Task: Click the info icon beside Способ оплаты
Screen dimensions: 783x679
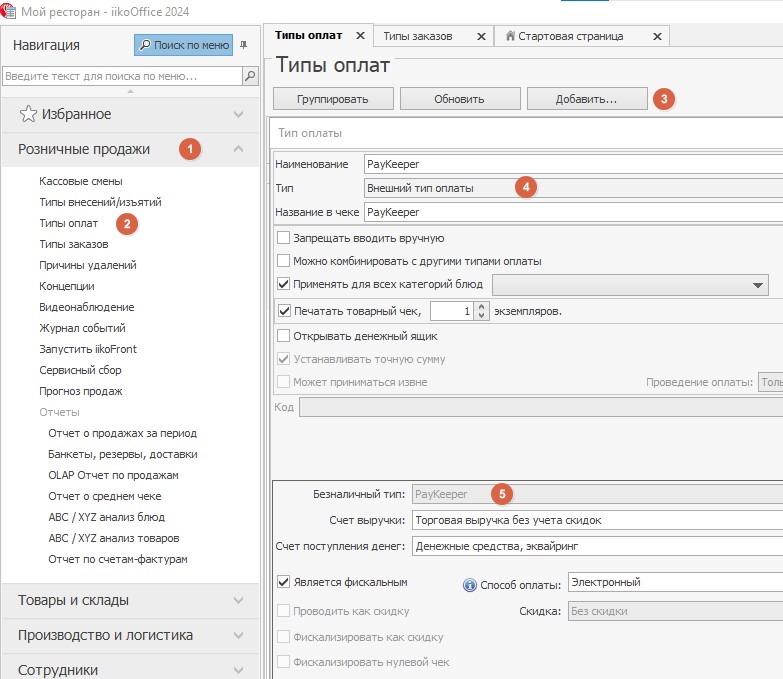Action: pos(470,584)
